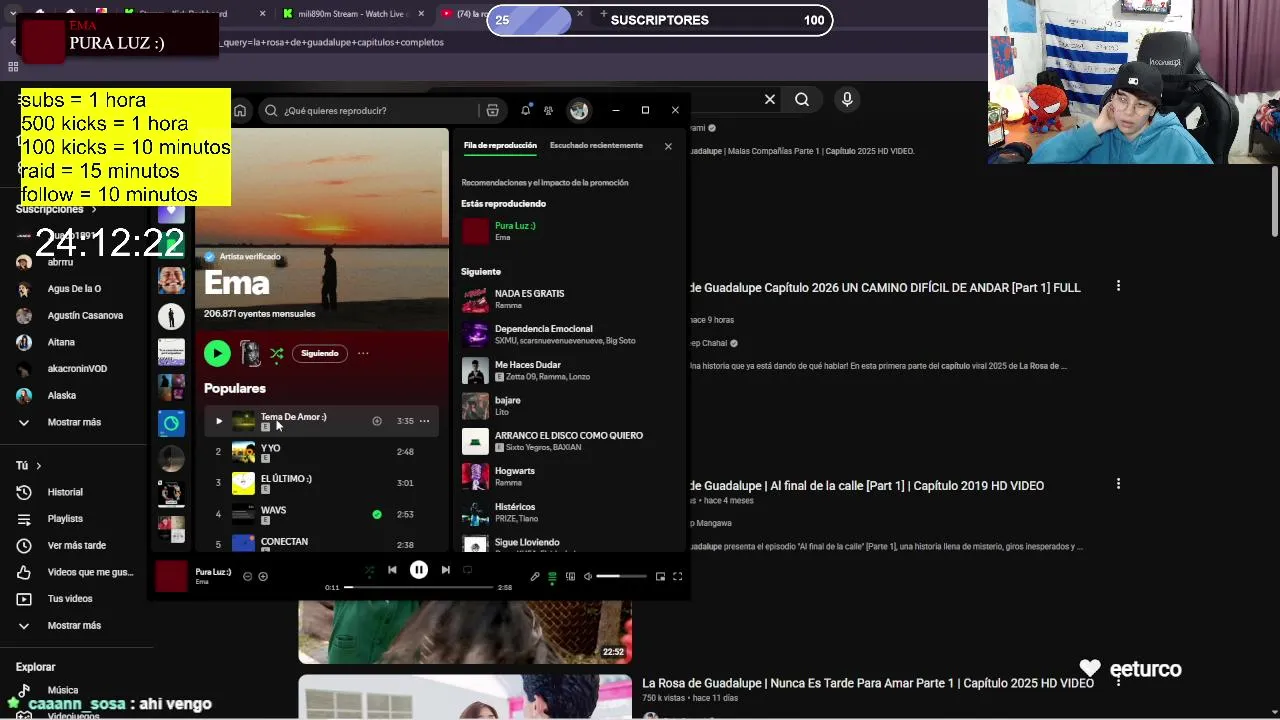
Task: Open more options for Tema De Amor
Action: (424, 421)
